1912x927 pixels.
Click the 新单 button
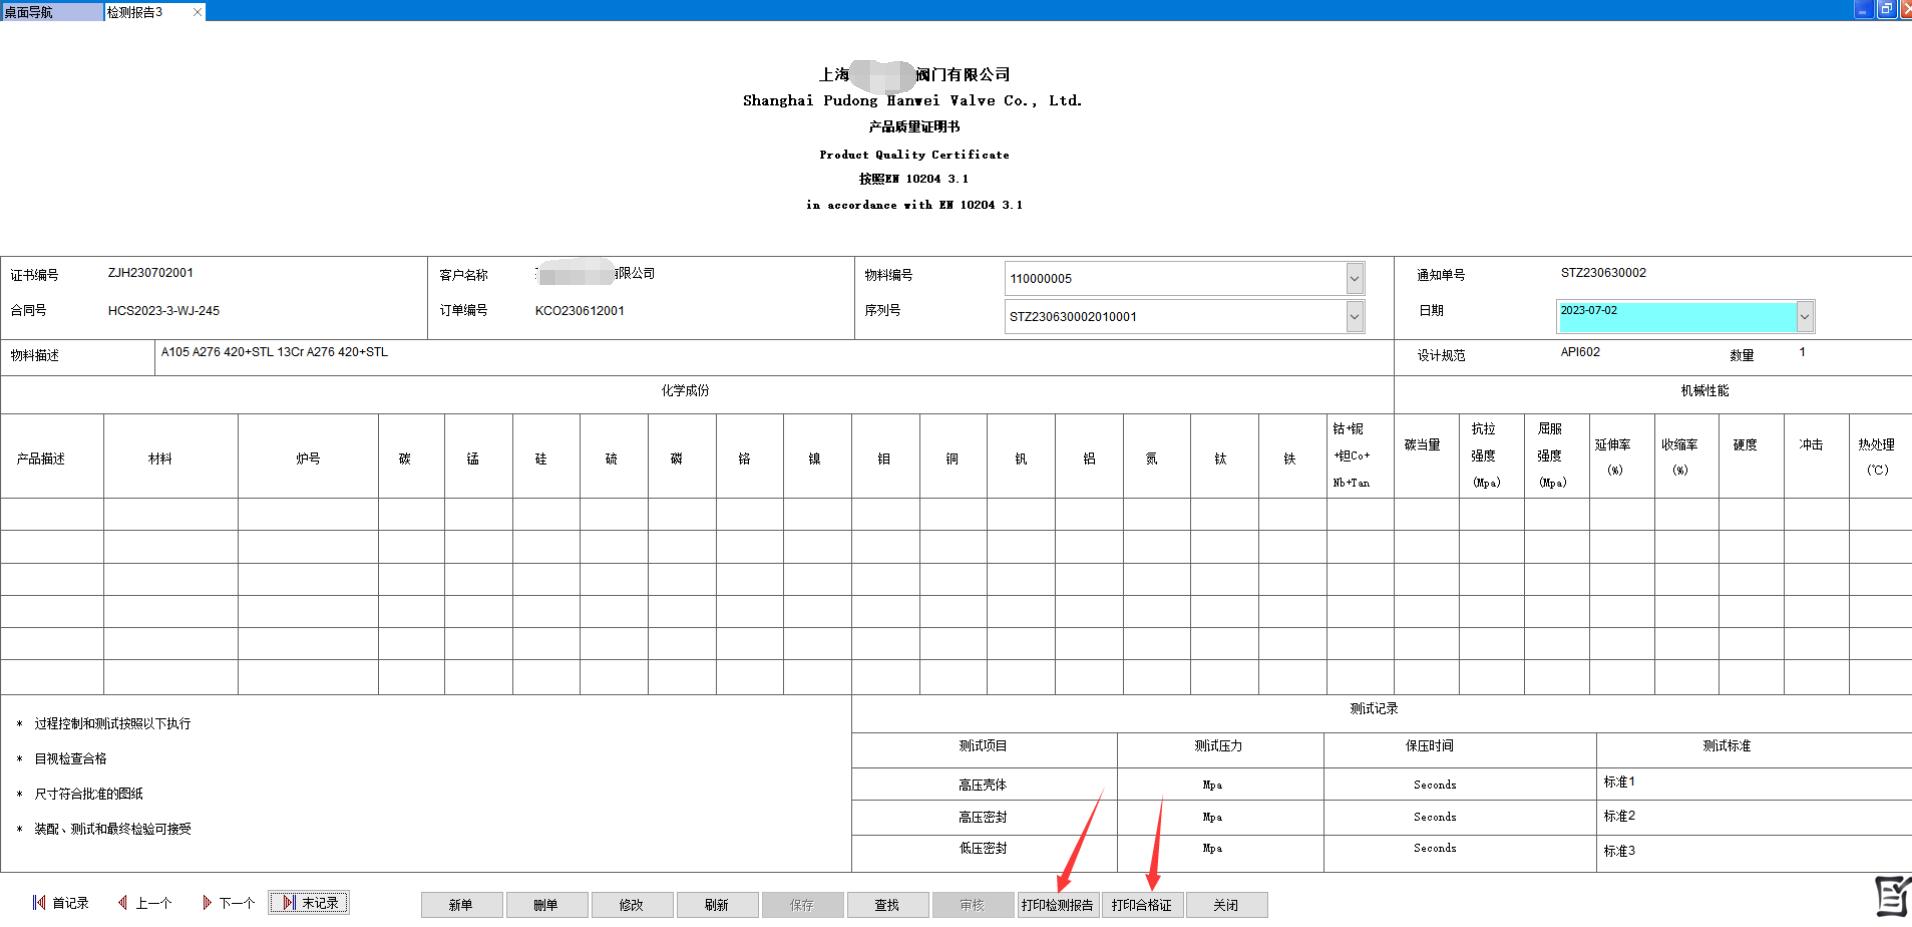(461, 905)
